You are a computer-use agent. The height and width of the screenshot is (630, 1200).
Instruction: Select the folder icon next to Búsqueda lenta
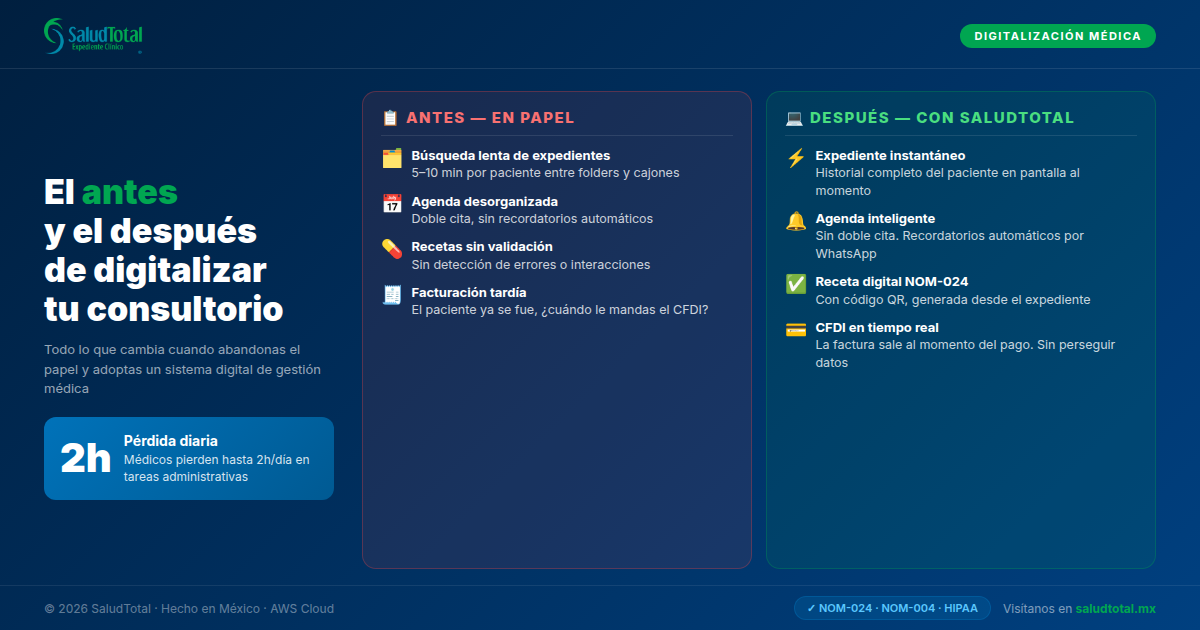click(x=391, y=160)
